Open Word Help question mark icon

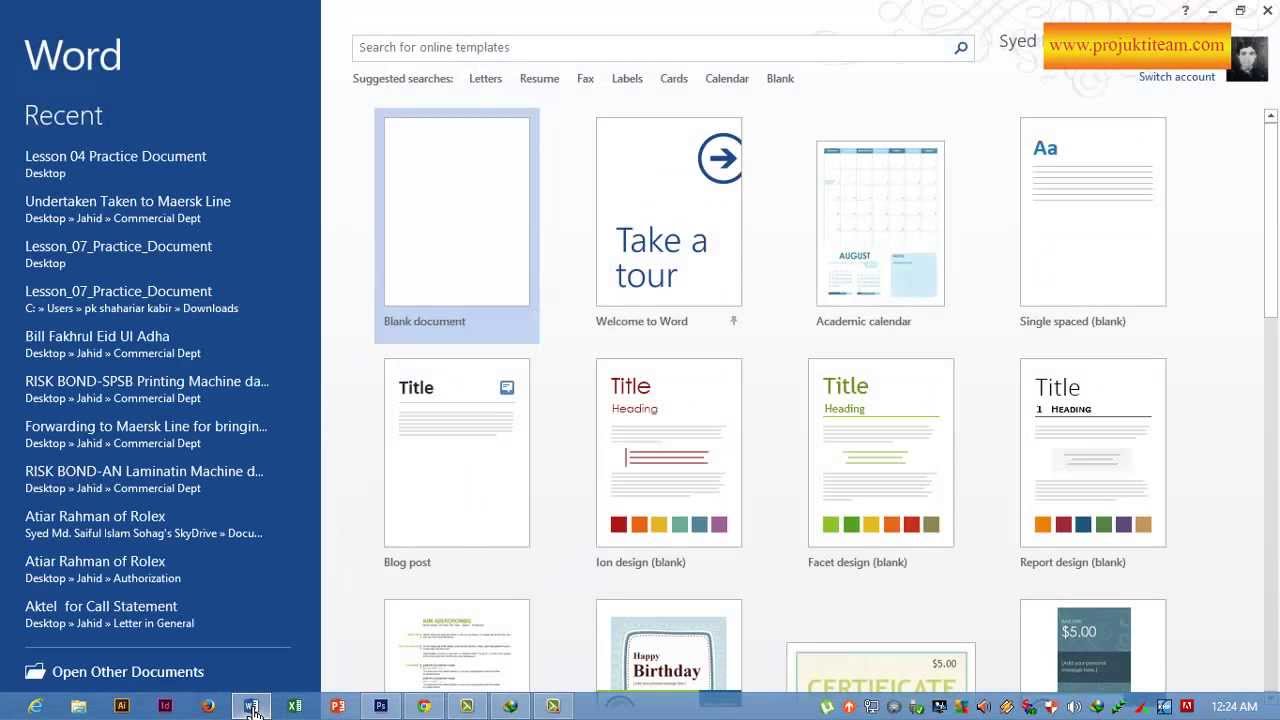pyautogui.click(x=1185, y=11)
